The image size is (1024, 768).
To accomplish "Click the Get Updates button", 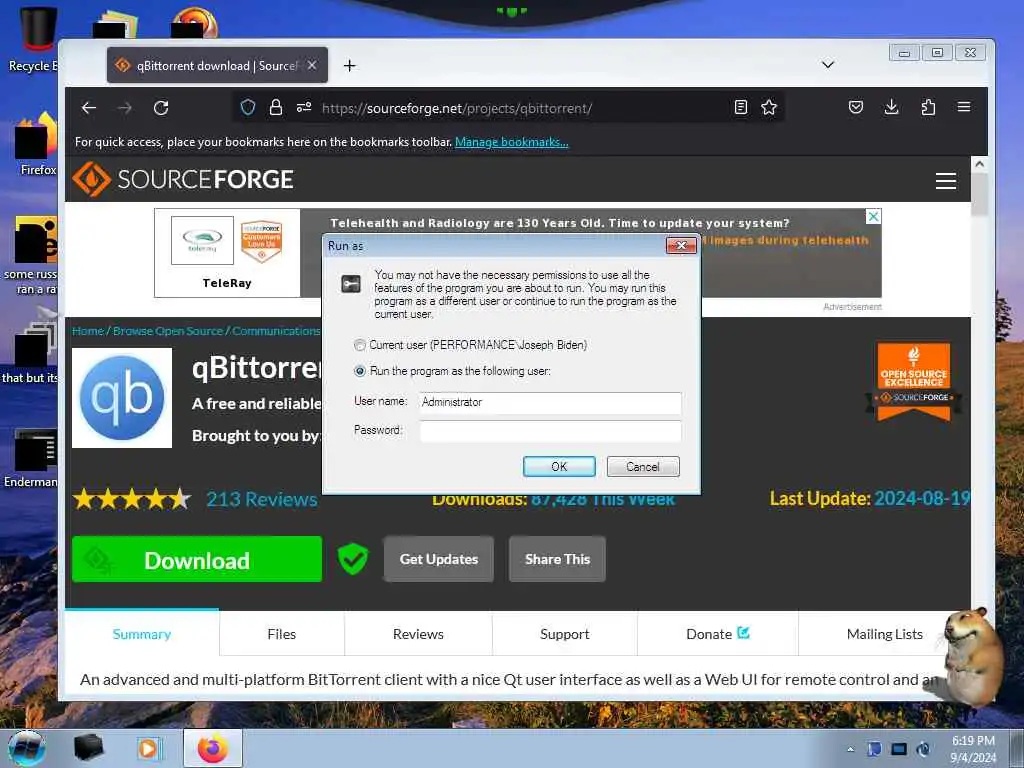I will click(439, 559).
